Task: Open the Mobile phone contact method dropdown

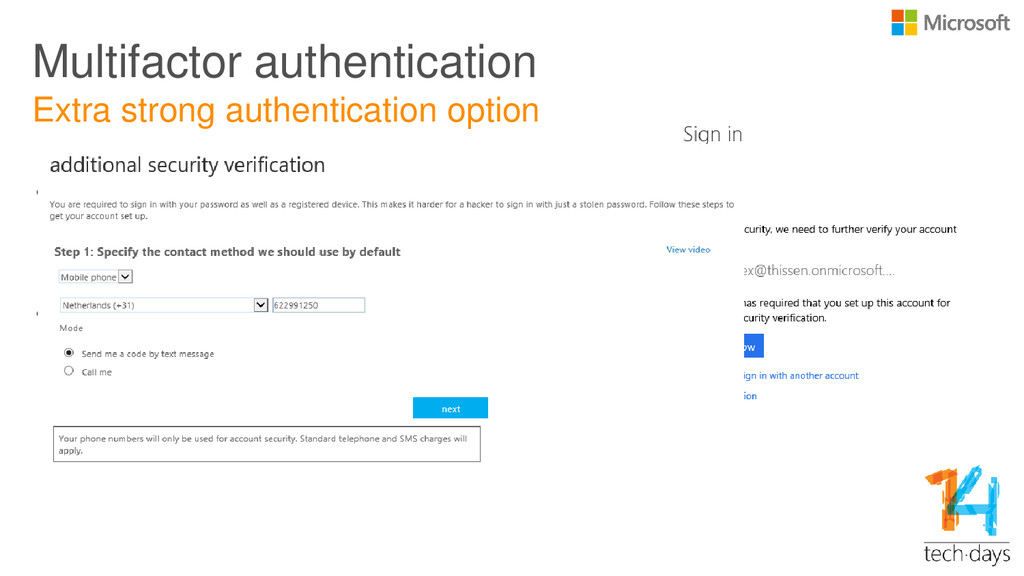Action: click(x=95, y=277)
